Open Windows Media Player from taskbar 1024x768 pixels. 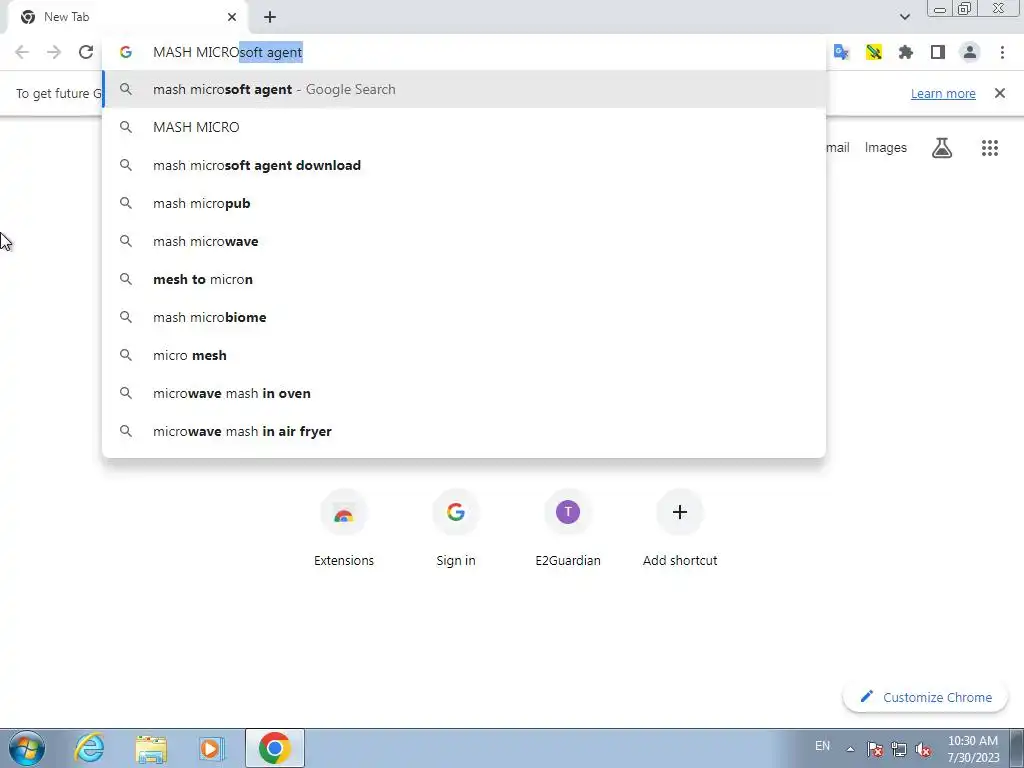click(212, 748)
